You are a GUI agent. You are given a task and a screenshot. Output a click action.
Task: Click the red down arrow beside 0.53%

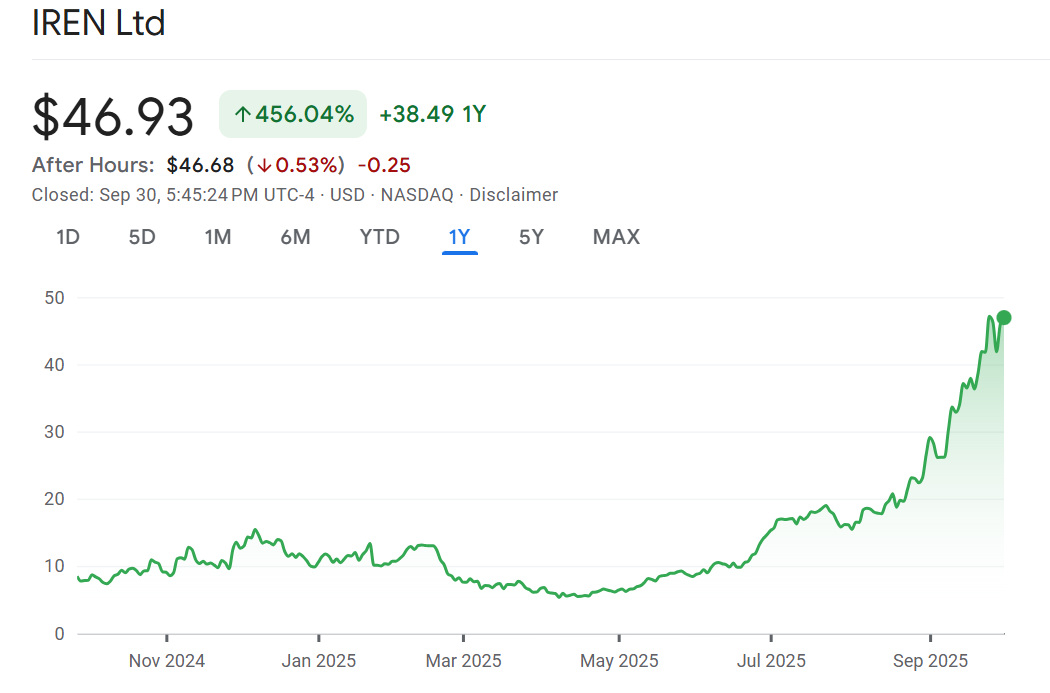(264, 165)
